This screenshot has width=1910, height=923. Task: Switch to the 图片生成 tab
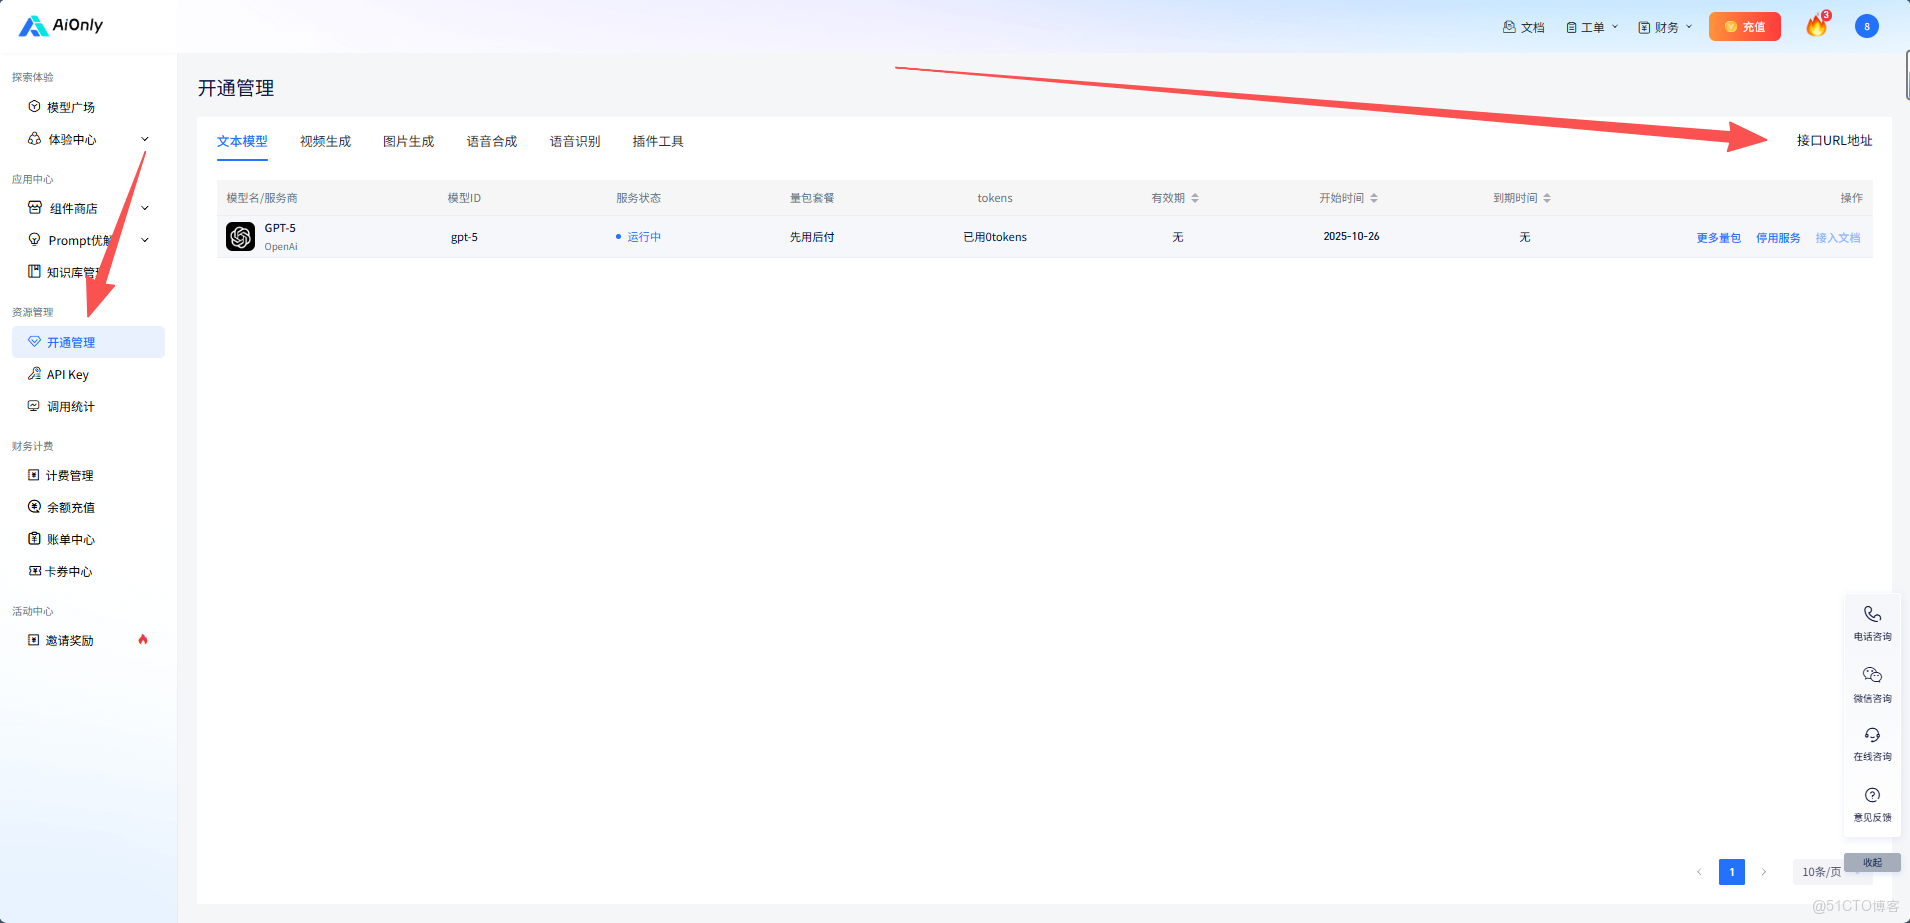pos(408,141)
